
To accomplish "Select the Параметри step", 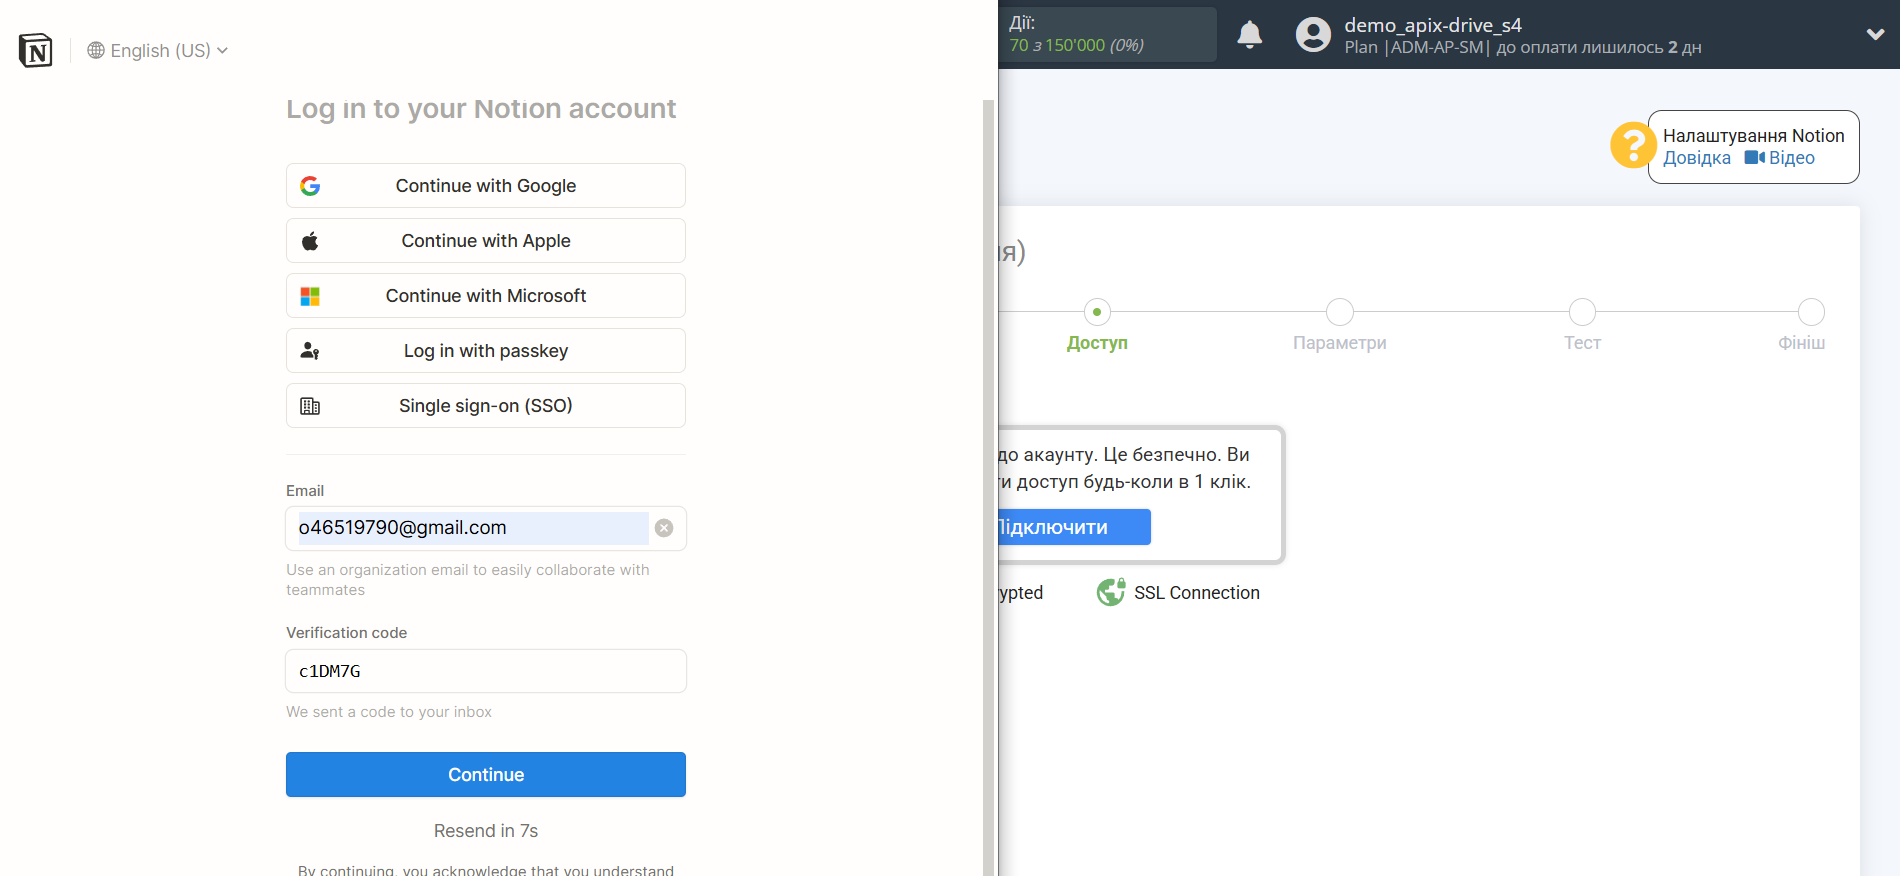I will coord(1340,326).
